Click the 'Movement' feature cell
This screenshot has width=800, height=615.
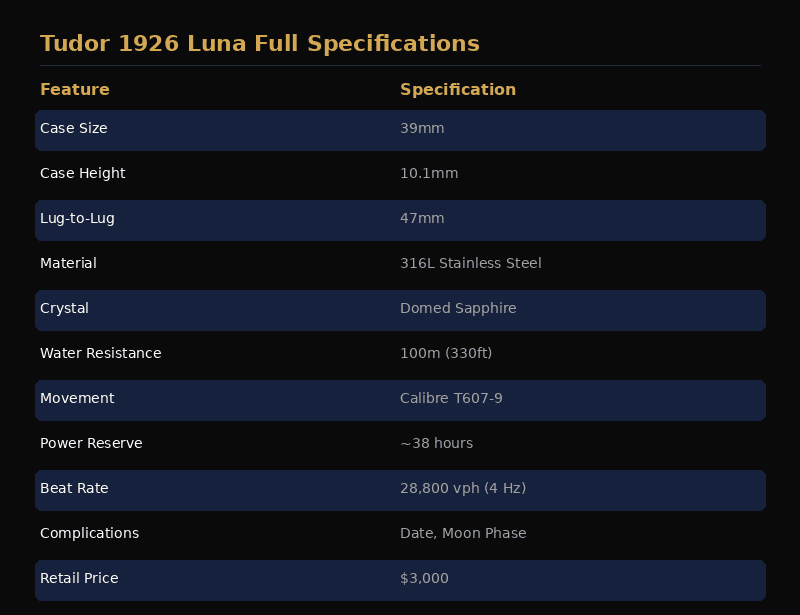[77, 398]
